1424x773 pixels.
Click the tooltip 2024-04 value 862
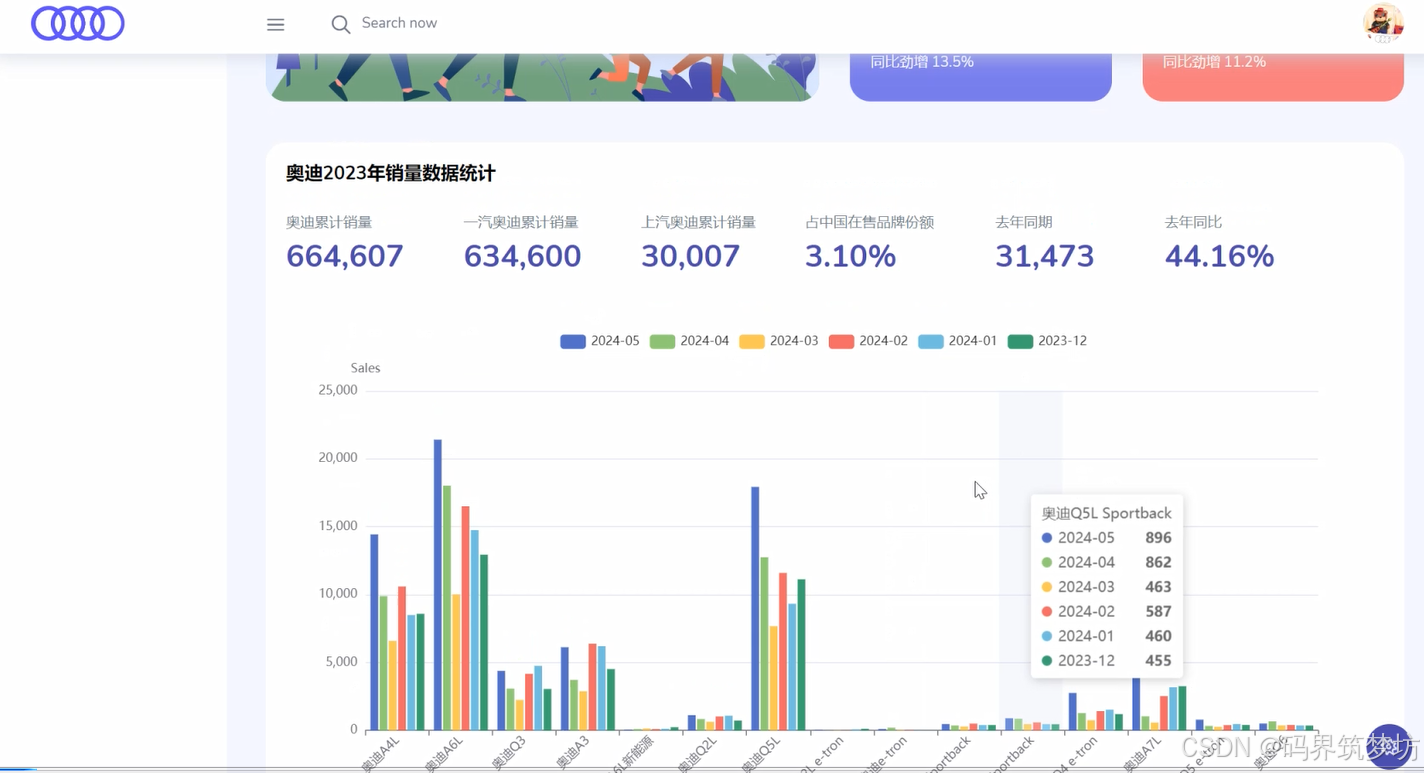point(1158,562)
